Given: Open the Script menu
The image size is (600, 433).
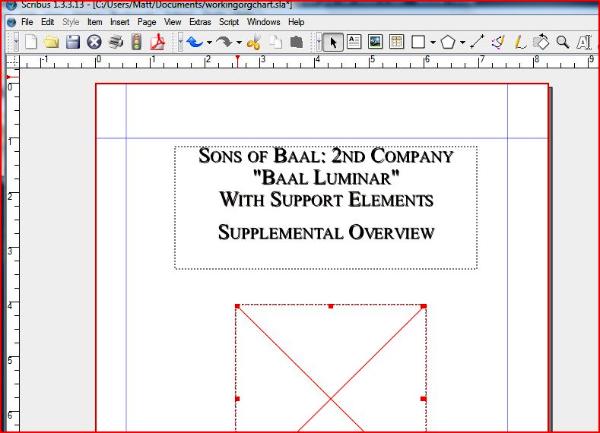Looking at the screenshot, I should (x=229, y=22).
